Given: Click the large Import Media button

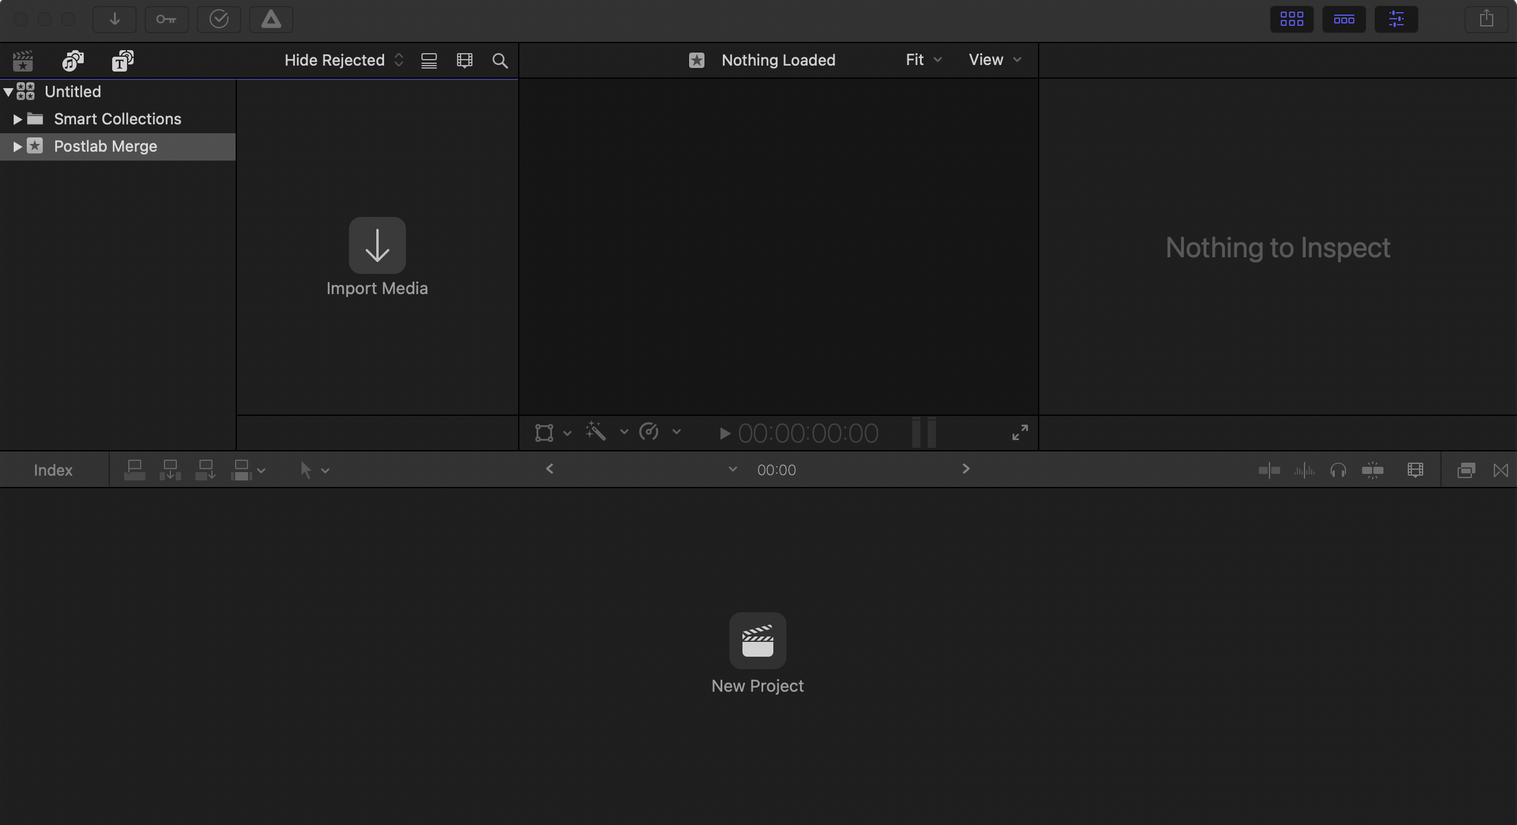Looking at the screenshot, I should [x=377, y=245].
